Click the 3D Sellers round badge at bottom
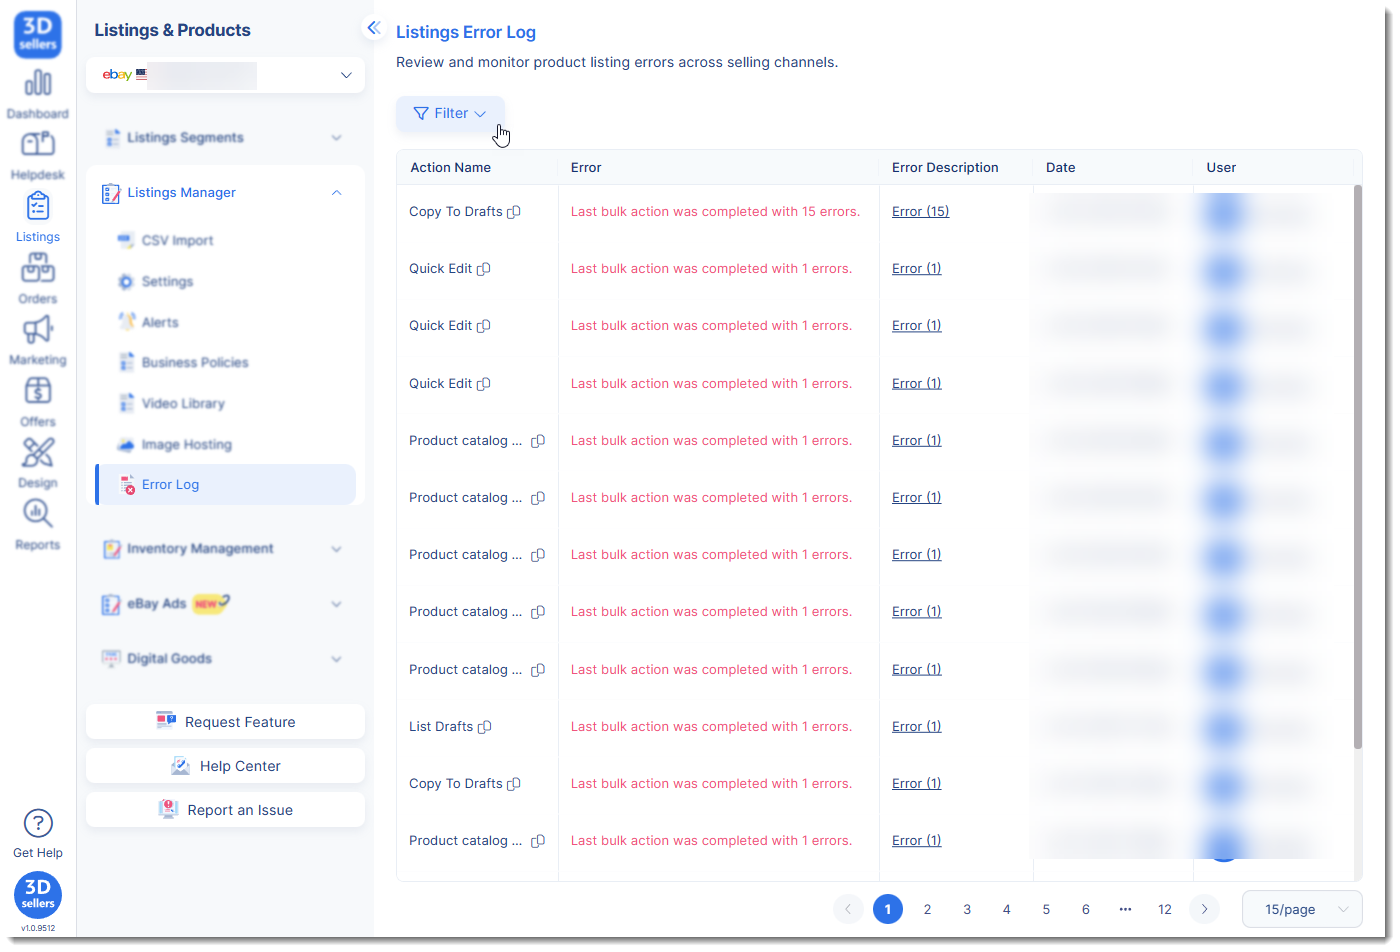 point(38,895)
